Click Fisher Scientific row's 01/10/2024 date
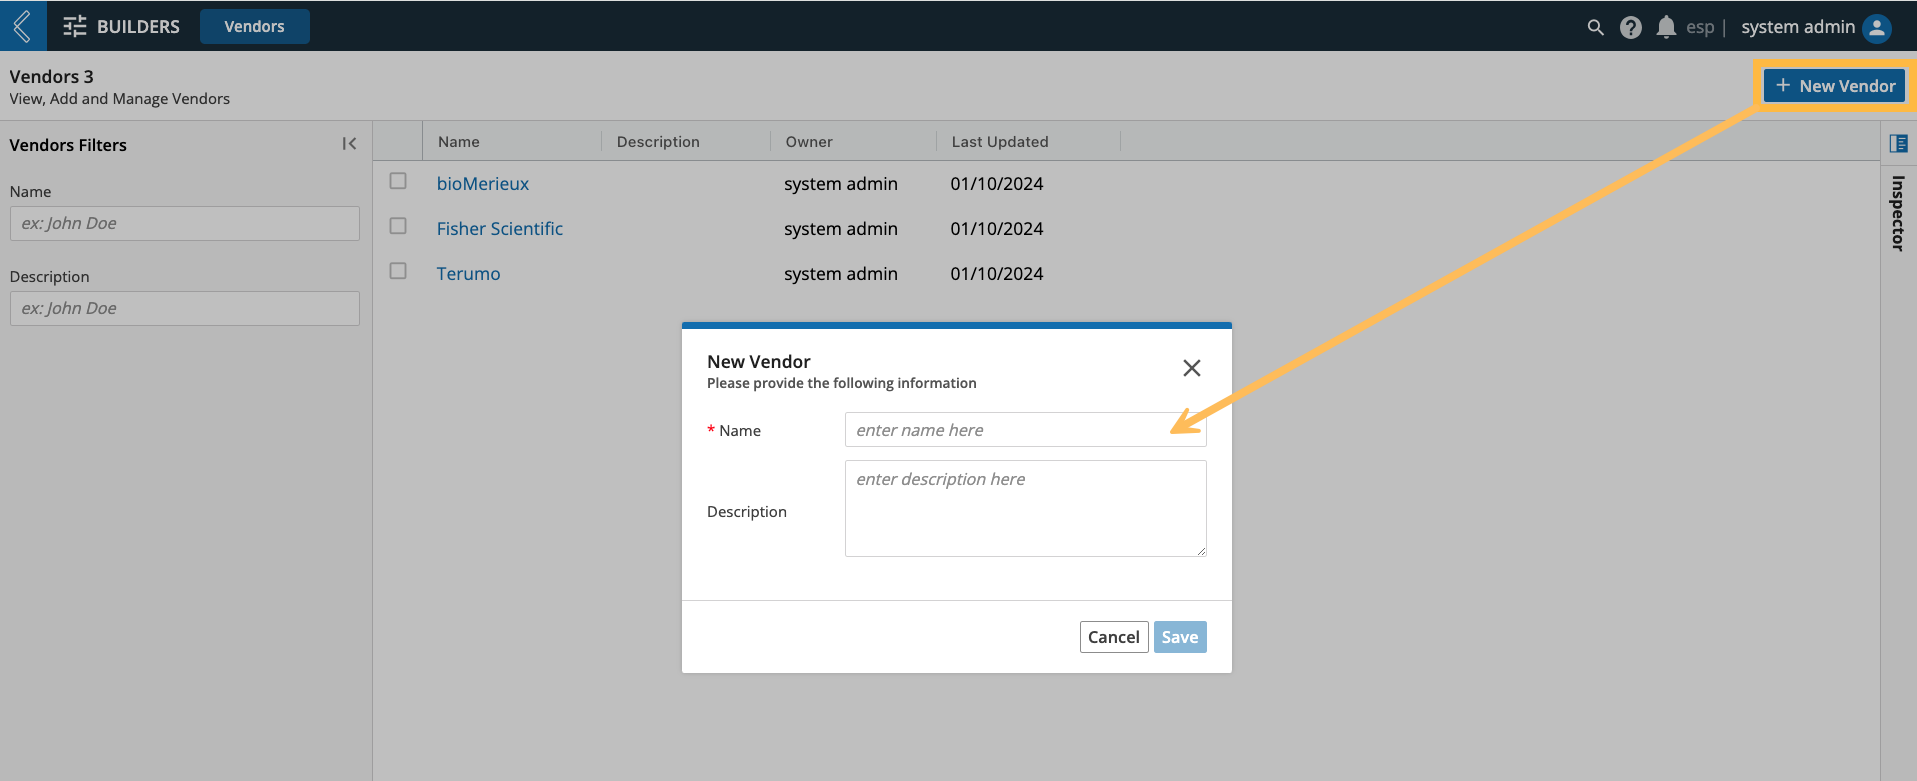 [997, 229]
